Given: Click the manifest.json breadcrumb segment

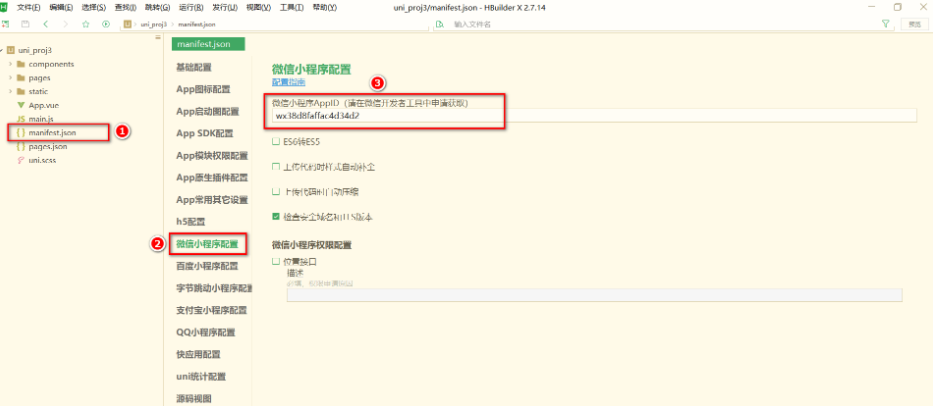Looking at the screenshot, I should coord(197,24).
